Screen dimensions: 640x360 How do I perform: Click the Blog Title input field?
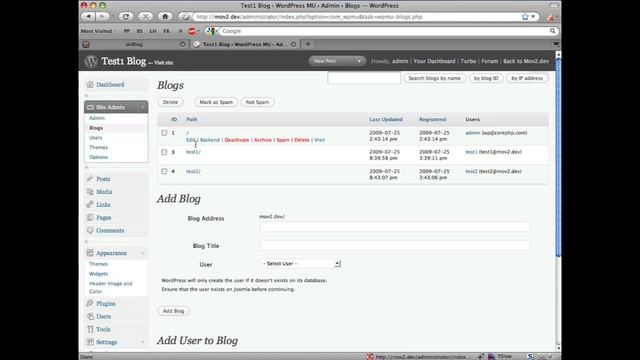[395, 245]
